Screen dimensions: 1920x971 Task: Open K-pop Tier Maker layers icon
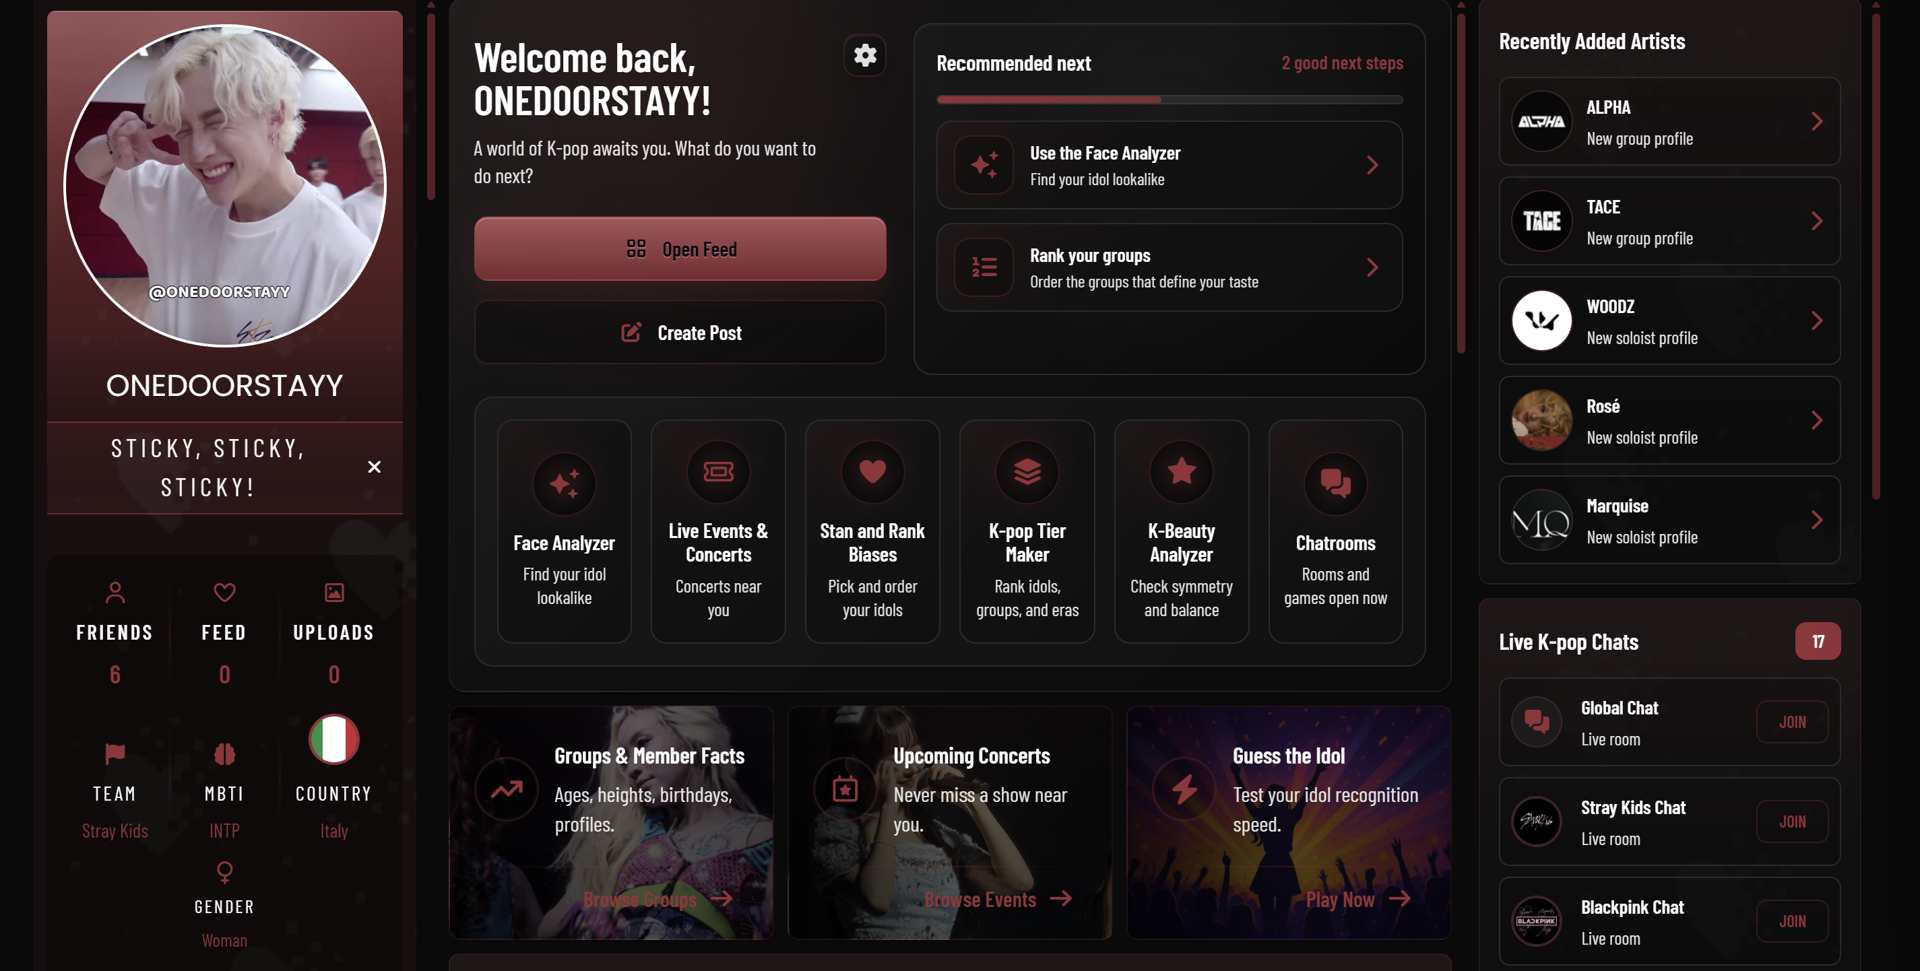pyautogui.click(x=1027, y=472)
